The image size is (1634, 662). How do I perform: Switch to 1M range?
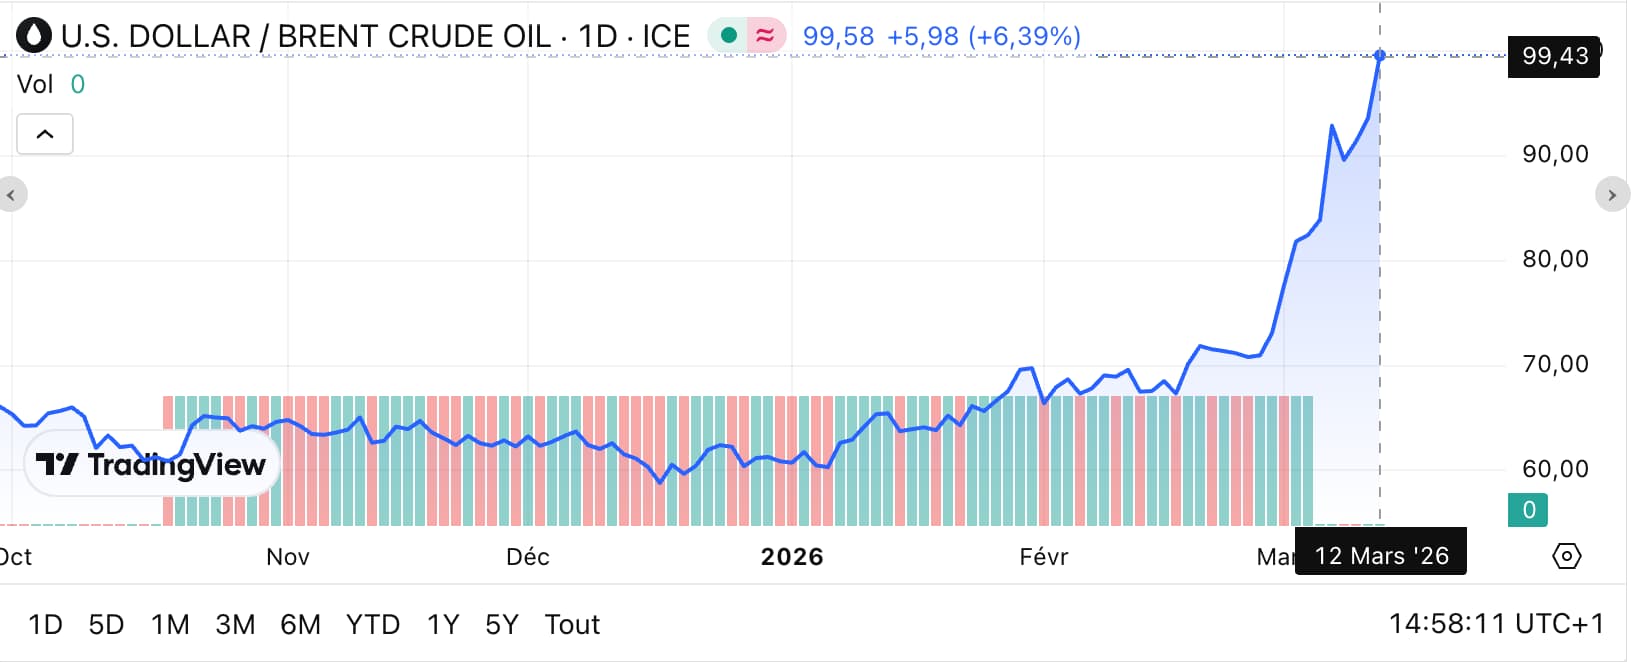click(170, 625)
